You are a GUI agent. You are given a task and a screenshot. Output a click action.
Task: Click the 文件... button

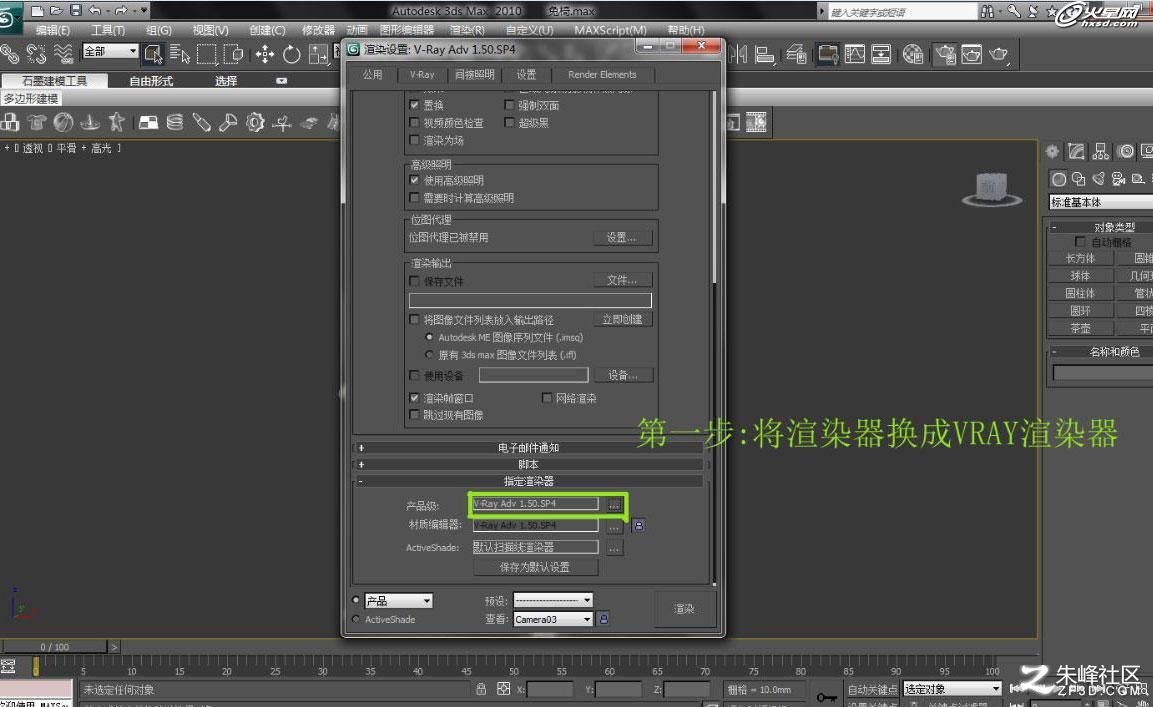pyautogui.click(x=622, y=280)
